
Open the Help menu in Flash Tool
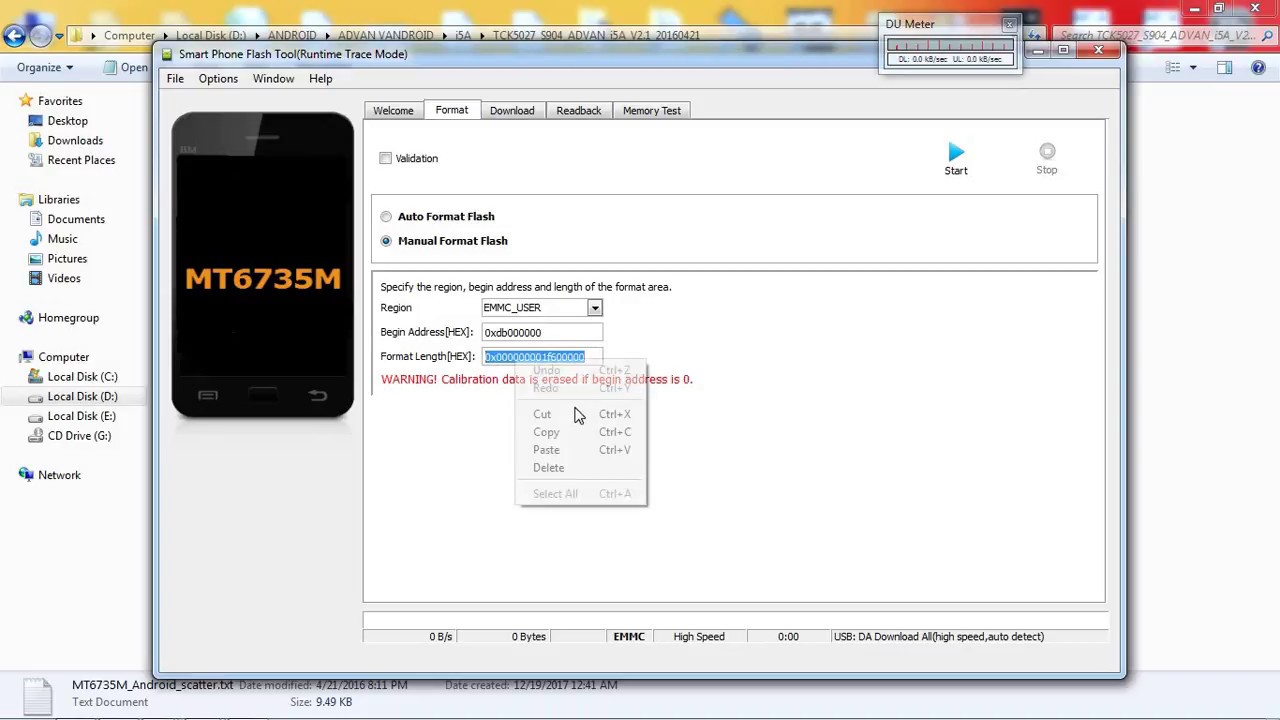321,79
